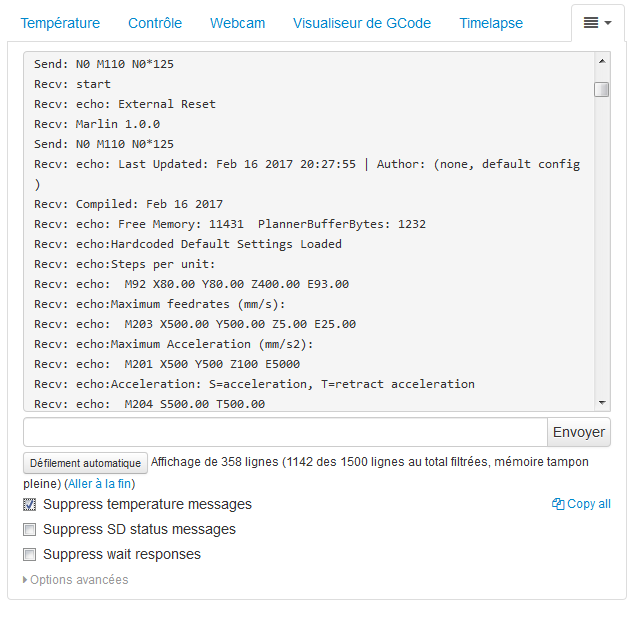Viewport: 643px width, 622px height.
Task: Click the terminal scrollbar down arrow
Action: click(x=602, y=402)
